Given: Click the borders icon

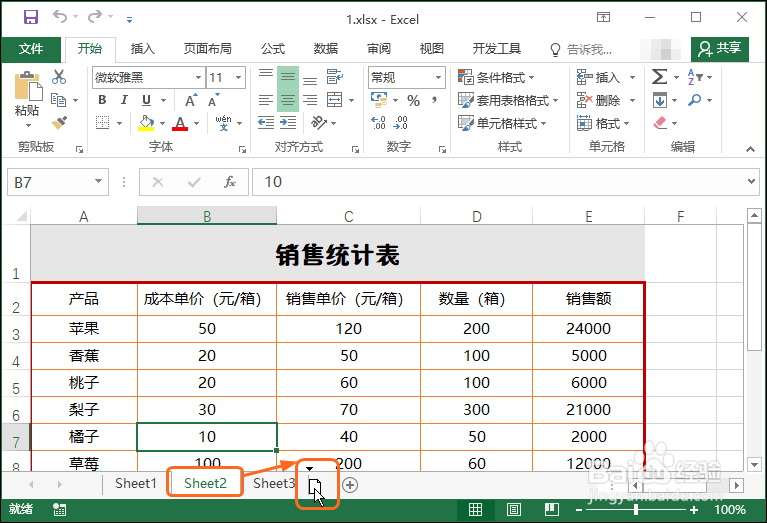Looking at the screenshot, I should 102,123.
